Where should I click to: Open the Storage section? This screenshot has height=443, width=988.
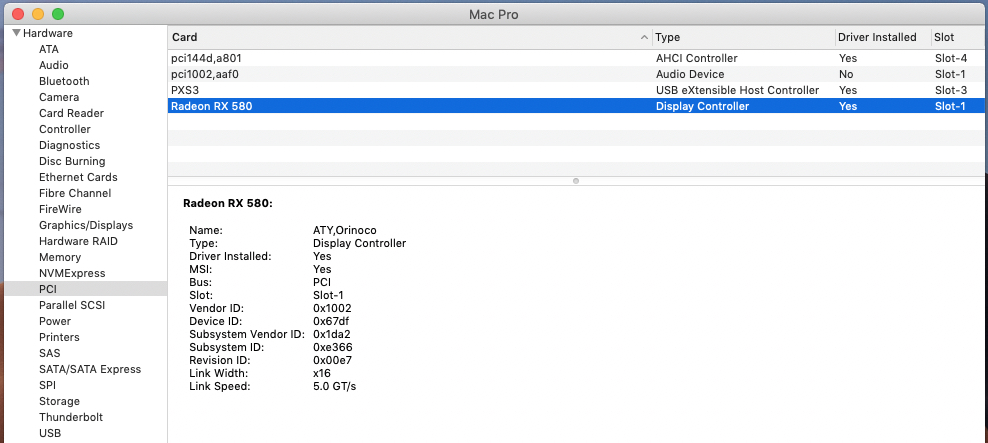59,401
